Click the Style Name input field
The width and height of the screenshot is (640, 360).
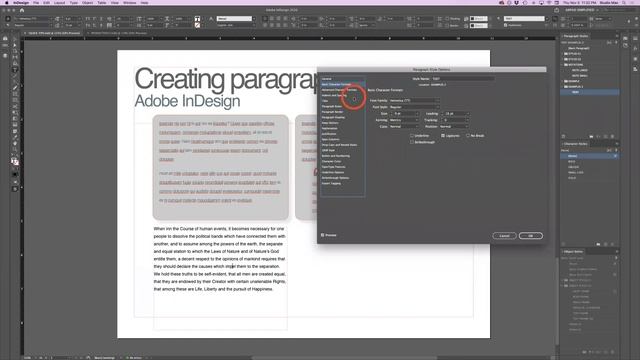pyautogui.click(x=462, y=79)
